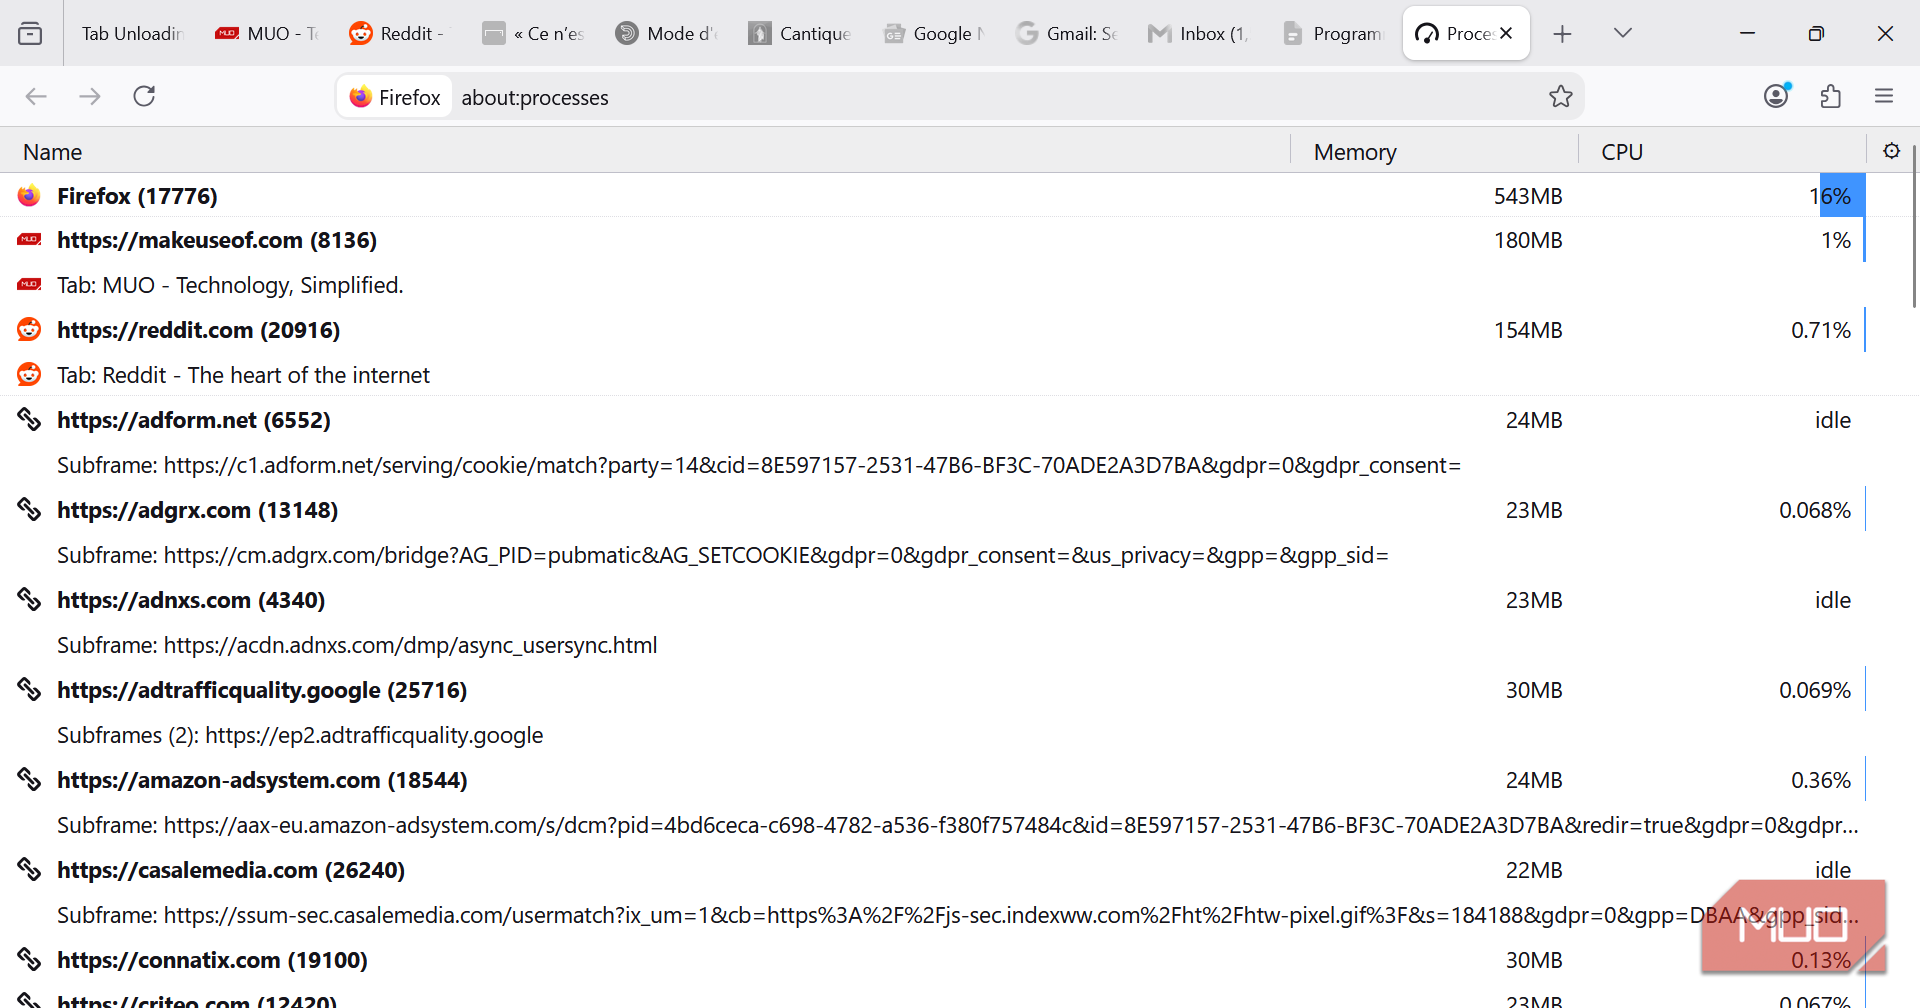Viewport: 1920px width, 1008px height.
Task: Open the Extensions puzzle icon
Action: pos(1831,96)
